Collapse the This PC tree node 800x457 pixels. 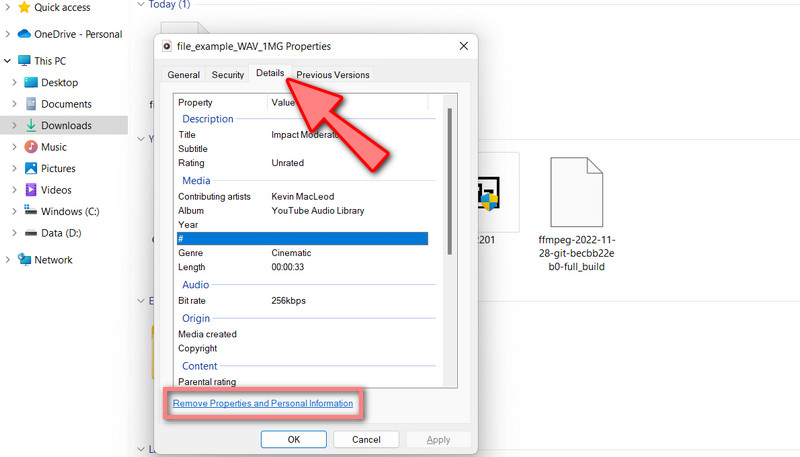tap(8, 61)
